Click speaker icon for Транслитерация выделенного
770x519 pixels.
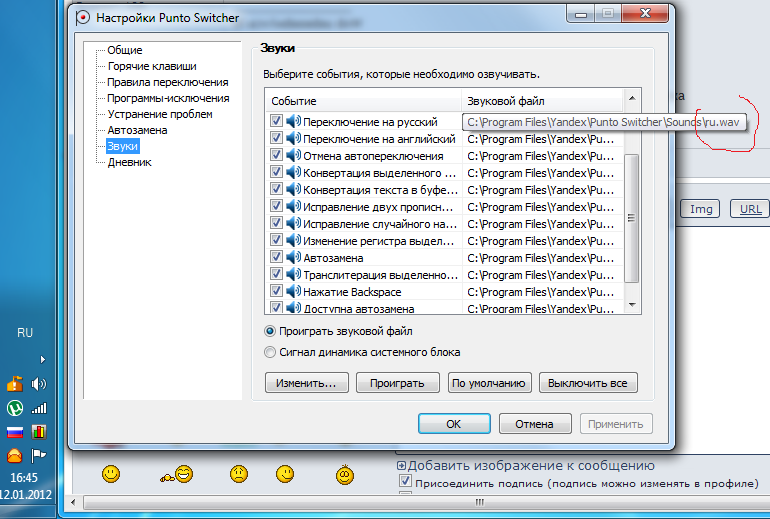click(x=293, y=274)
